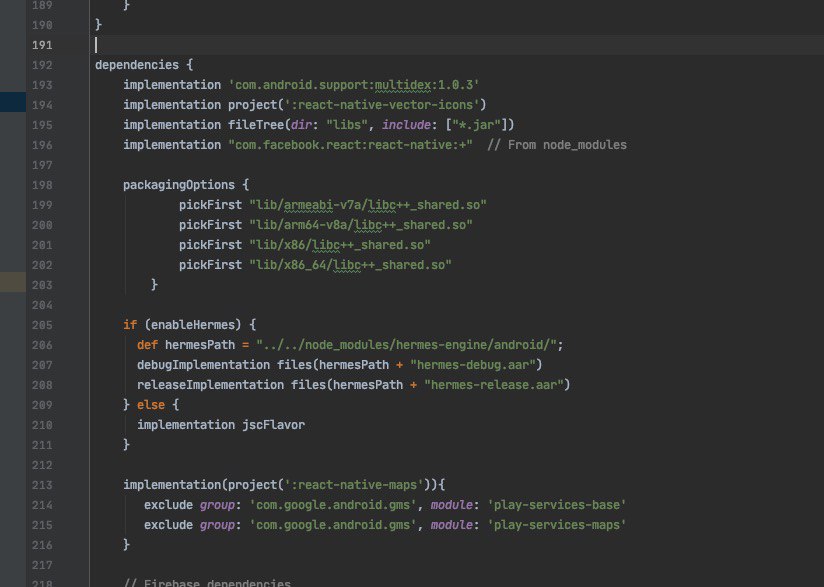Screen dimensions: 824x587
Task: Click the 'debugImplementation' keyword
Action: (x=203, y=365)
